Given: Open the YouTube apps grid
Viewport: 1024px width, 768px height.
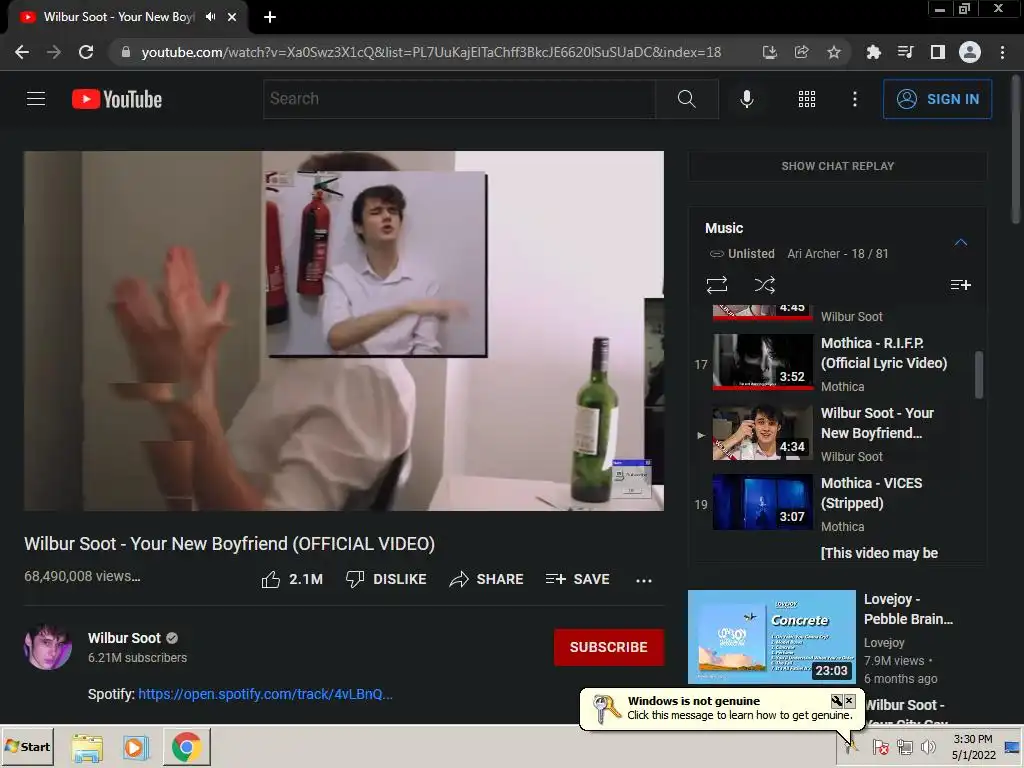Looking at the screenshot, I should [807, 99].
